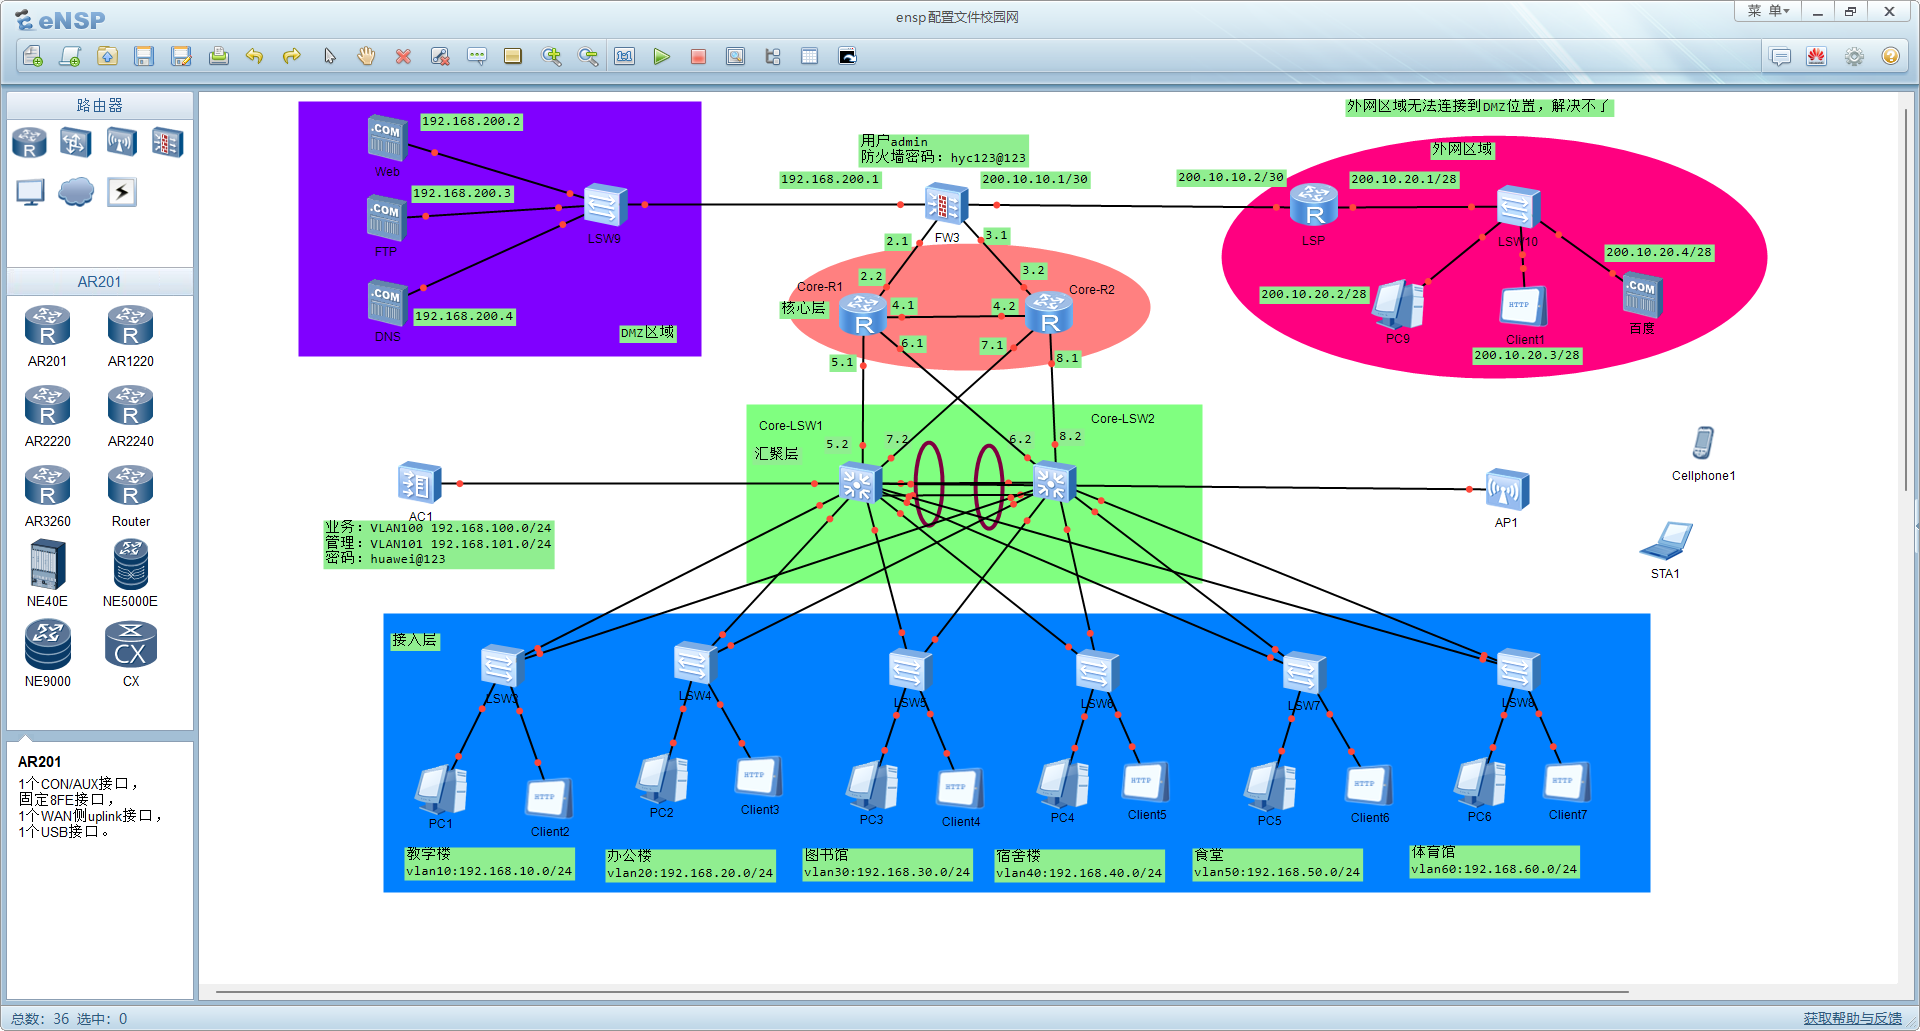1920x1031 pixels.
Task: Select WLAN category in device panel
Action: [122, 142]
